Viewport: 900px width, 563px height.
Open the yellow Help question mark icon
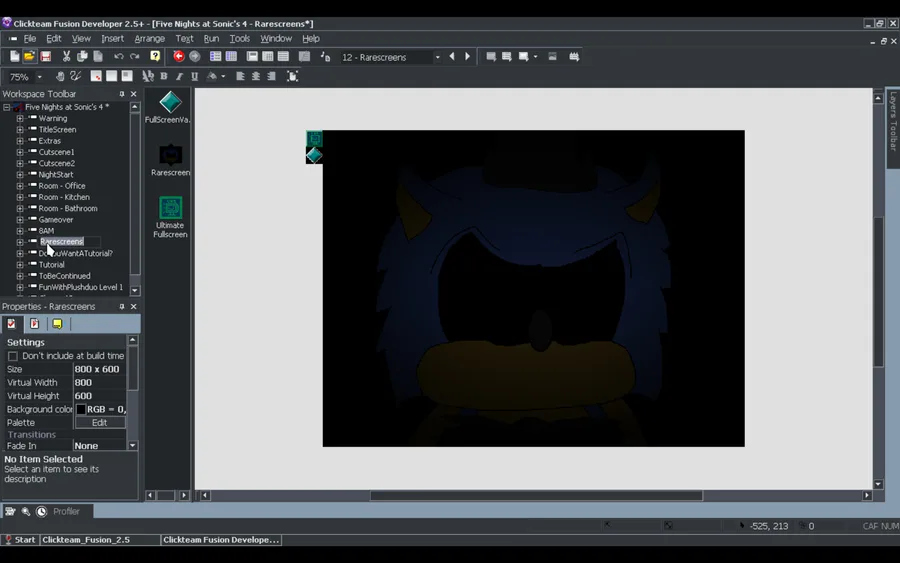pyautogui.click(x=155, y=56)
